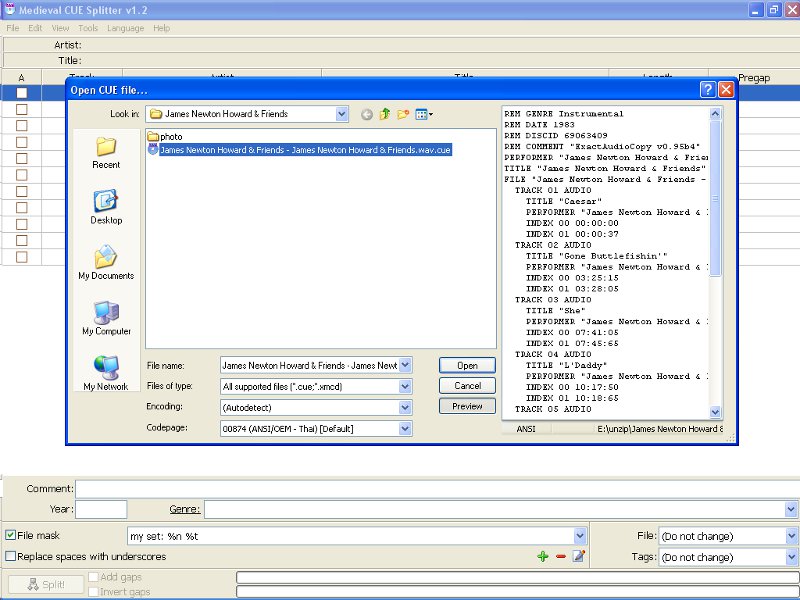
Task: Open the Encoding dropdown
Action: pos(405,407)
